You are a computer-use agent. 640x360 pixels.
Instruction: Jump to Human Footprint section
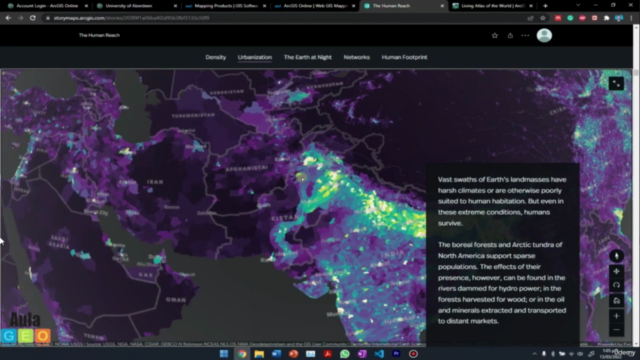404,57
